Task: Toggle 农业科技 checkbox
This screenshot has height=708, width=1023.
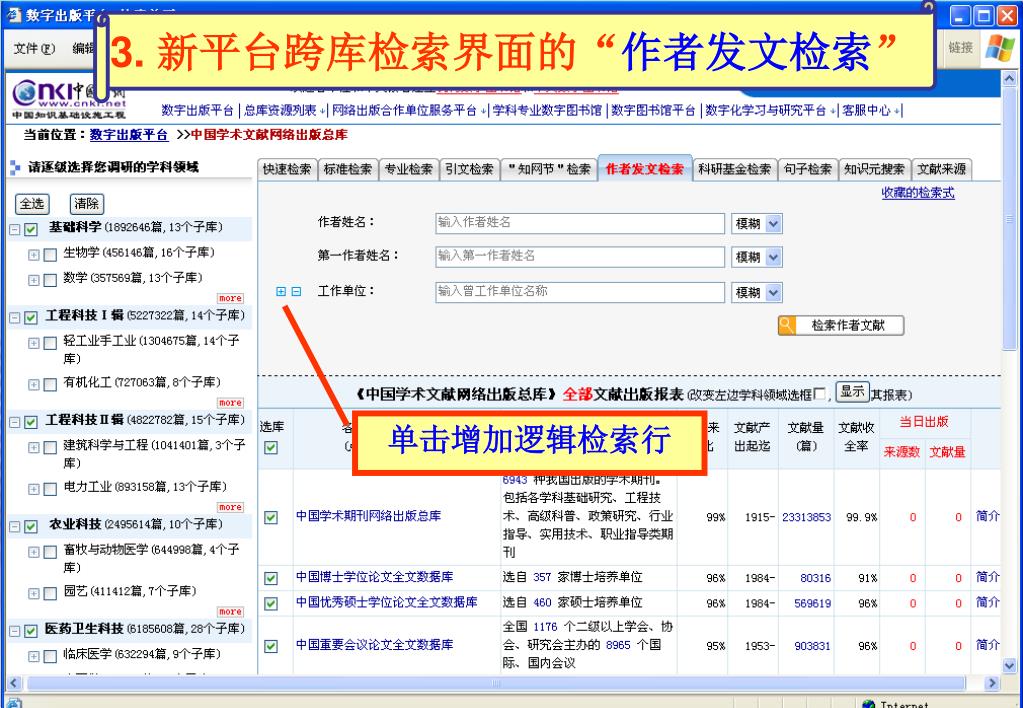Action: 31,527
